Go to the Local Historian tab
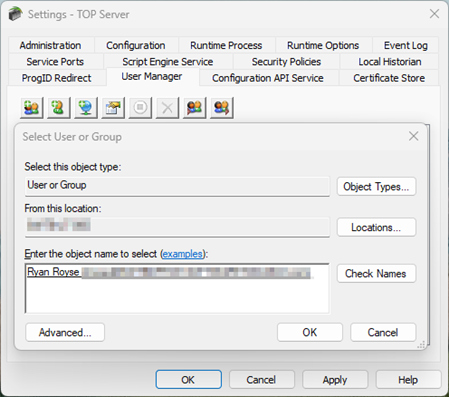The height and width of the screenshot is (397, 449). 390,62
